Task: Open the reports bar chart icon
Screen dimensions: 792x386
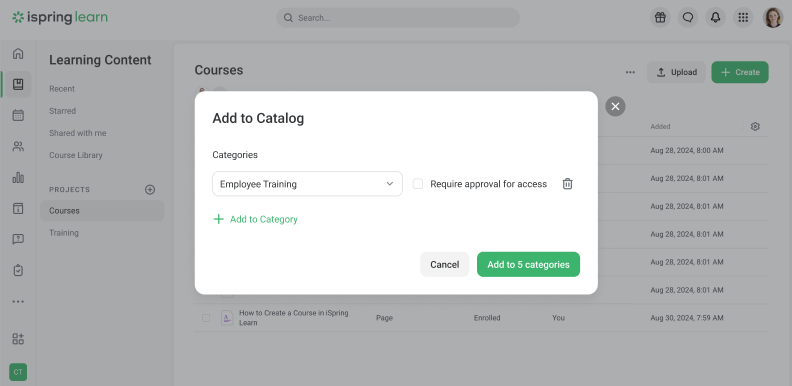Action: [18, 177]
